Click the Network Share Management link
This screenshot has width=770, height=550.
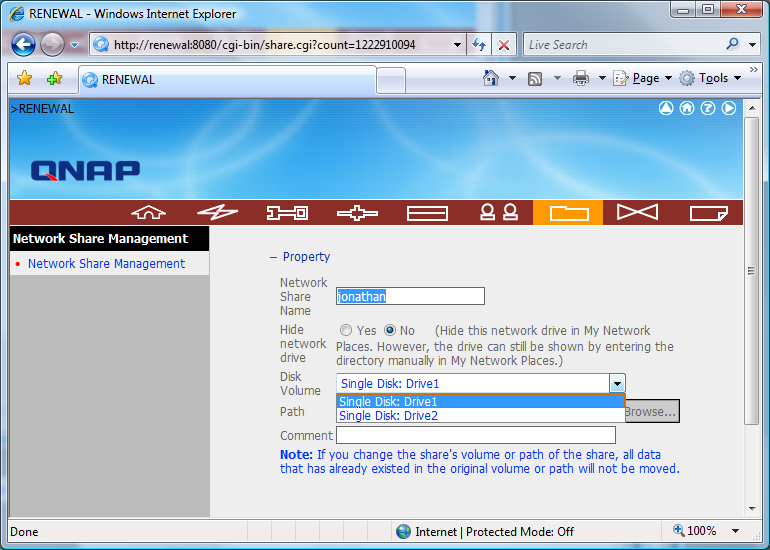point(106,264)
